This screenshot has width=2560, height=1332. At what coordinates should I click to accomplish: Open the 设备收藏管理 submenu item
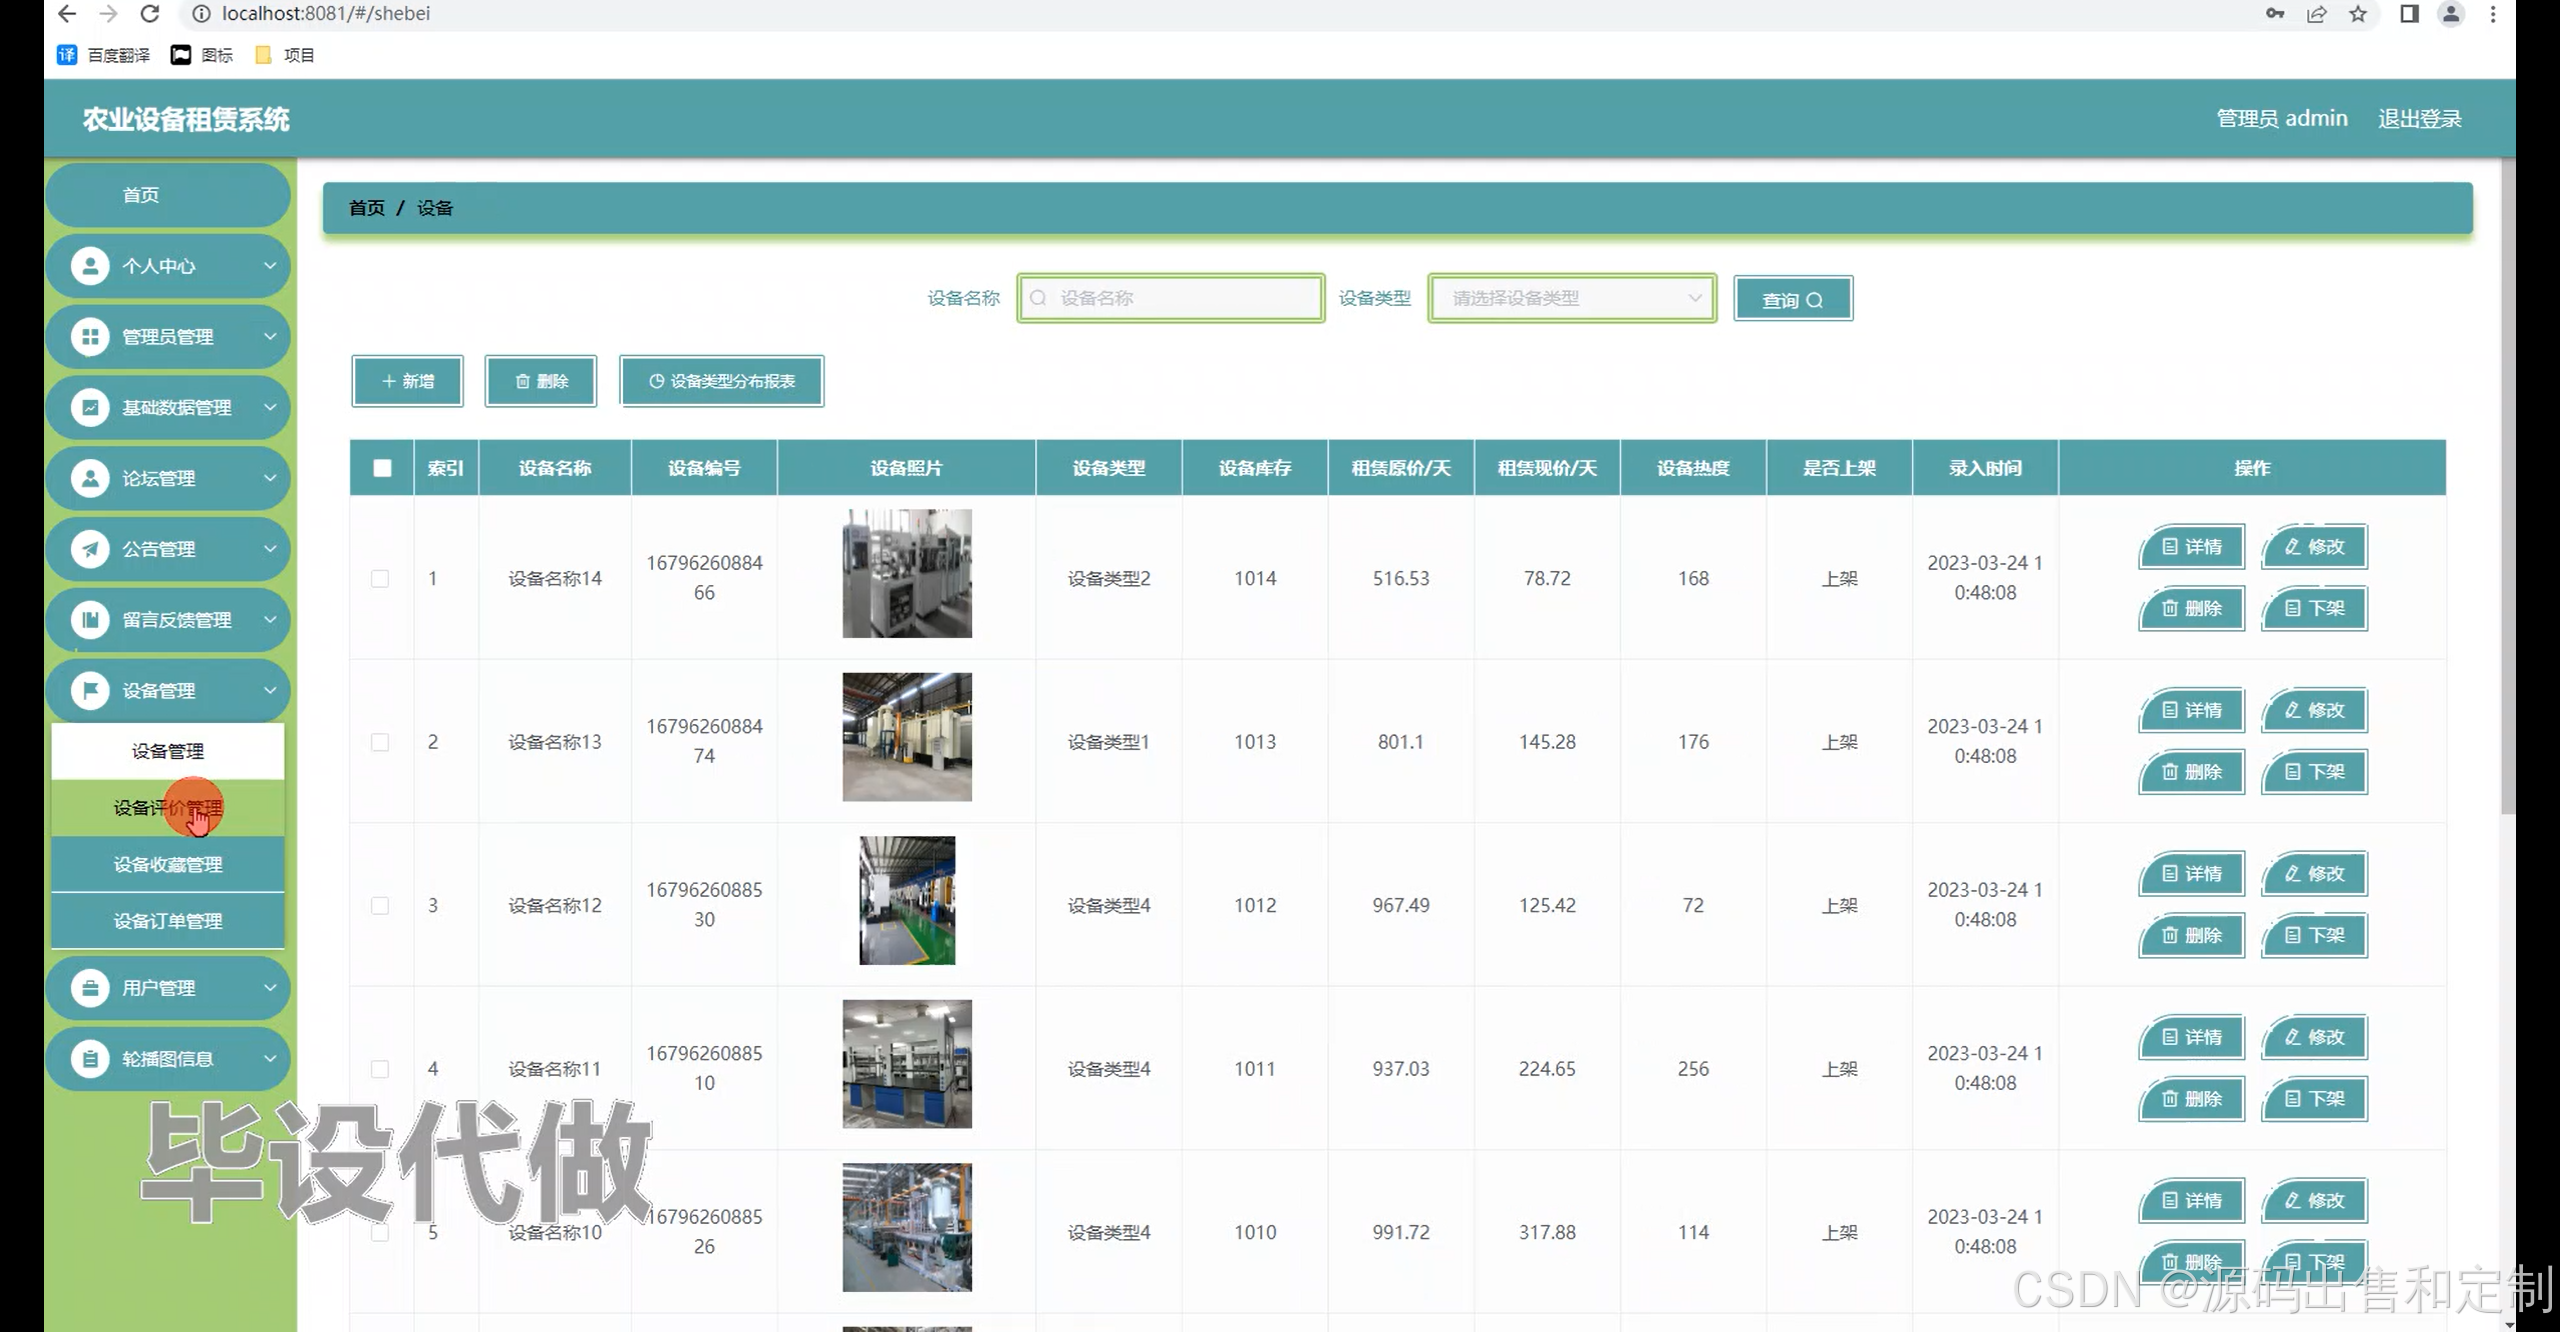(x=168, y=864)
